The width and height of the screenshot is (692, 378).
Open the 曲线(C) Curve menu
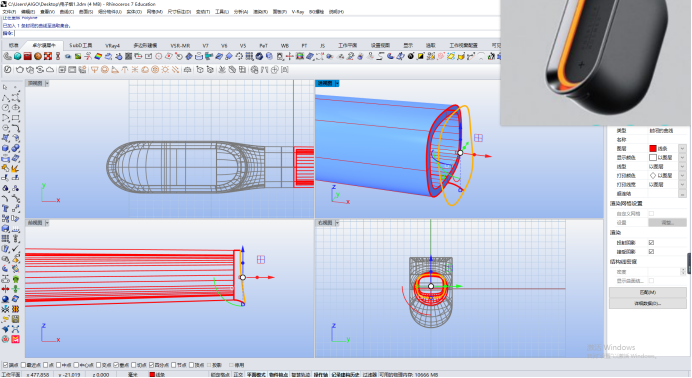pyautogui.click(x=67, y=12)
